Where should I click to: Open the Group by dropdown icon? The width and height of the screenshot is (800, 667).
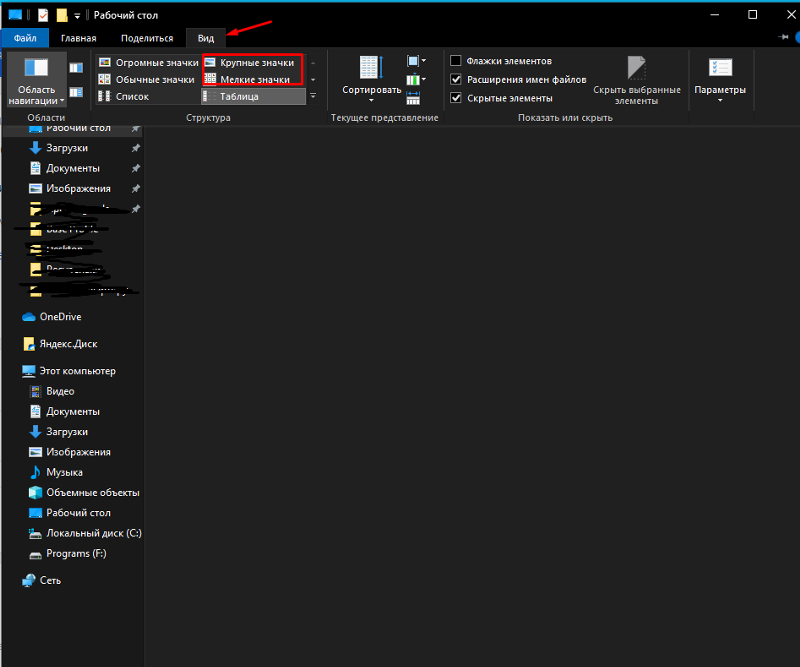(416, 61)
